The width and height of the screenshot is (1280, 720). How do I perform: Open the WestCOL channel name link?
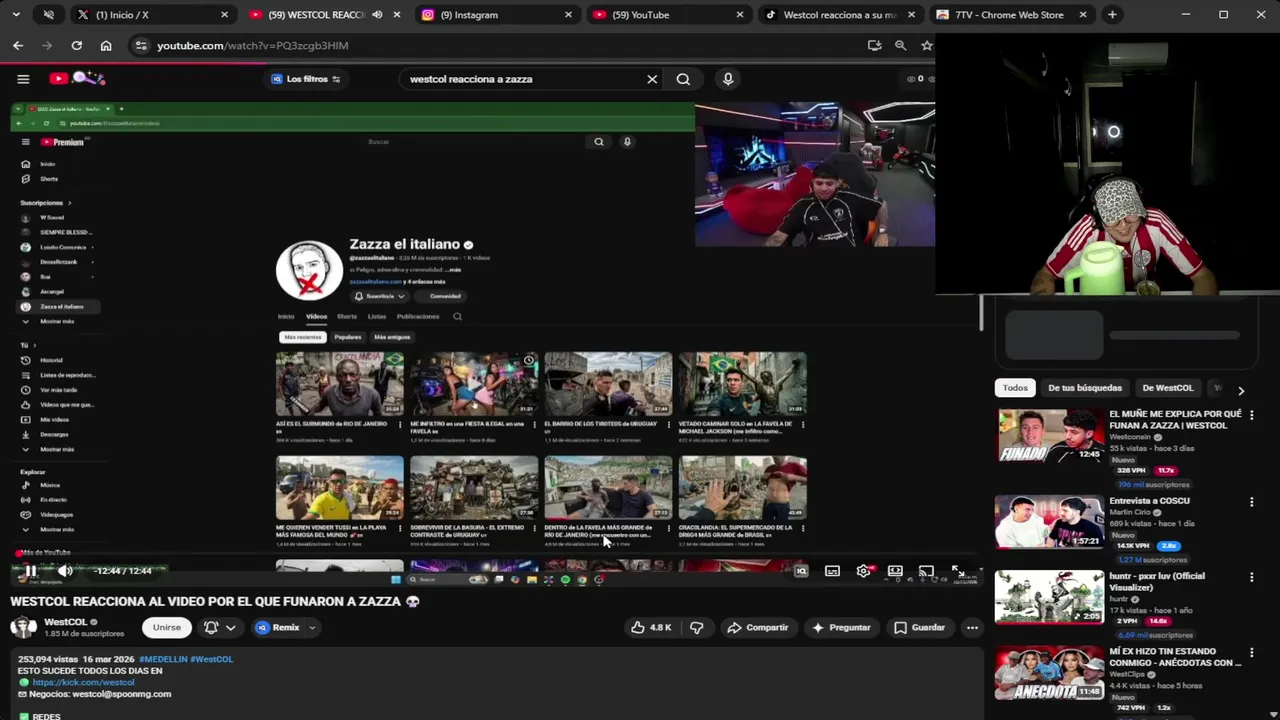click(66, 622)
